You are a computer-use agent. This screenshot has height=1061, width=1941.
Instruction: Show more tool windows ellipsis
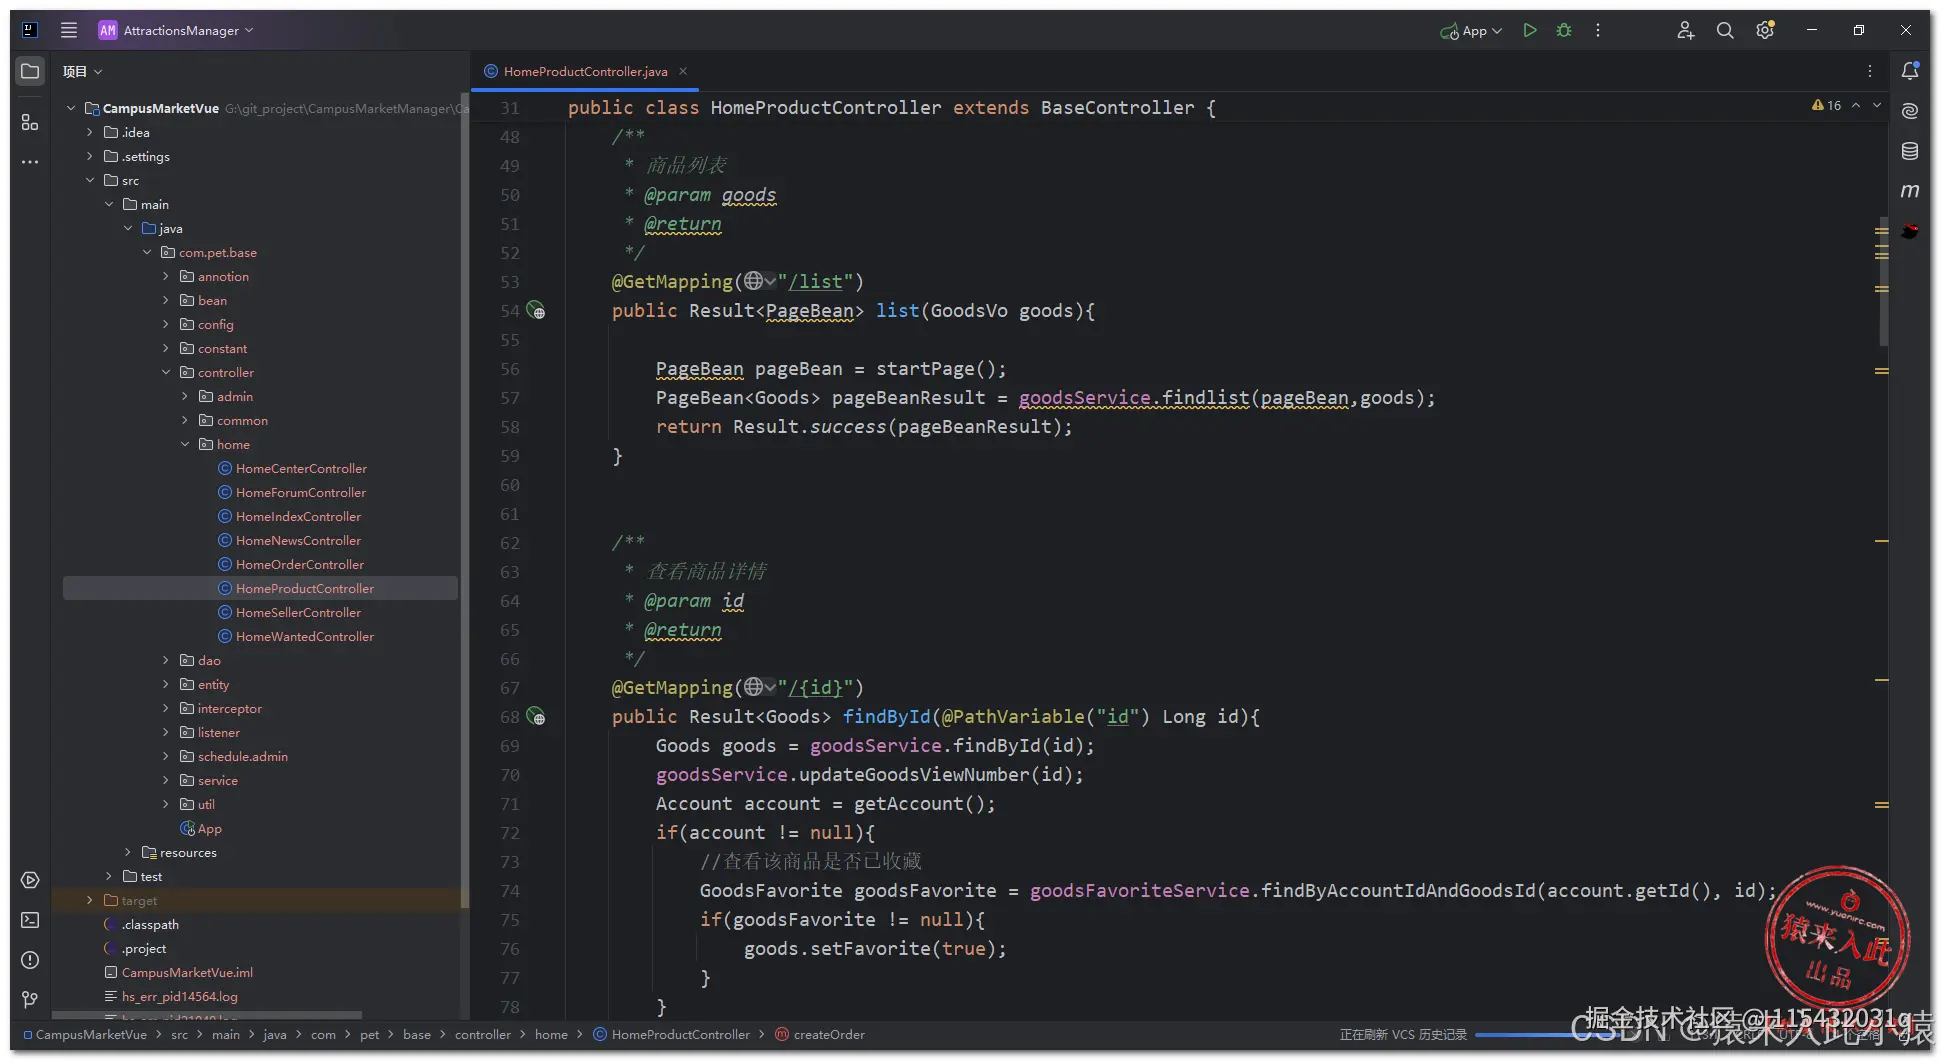click(30, 162)
